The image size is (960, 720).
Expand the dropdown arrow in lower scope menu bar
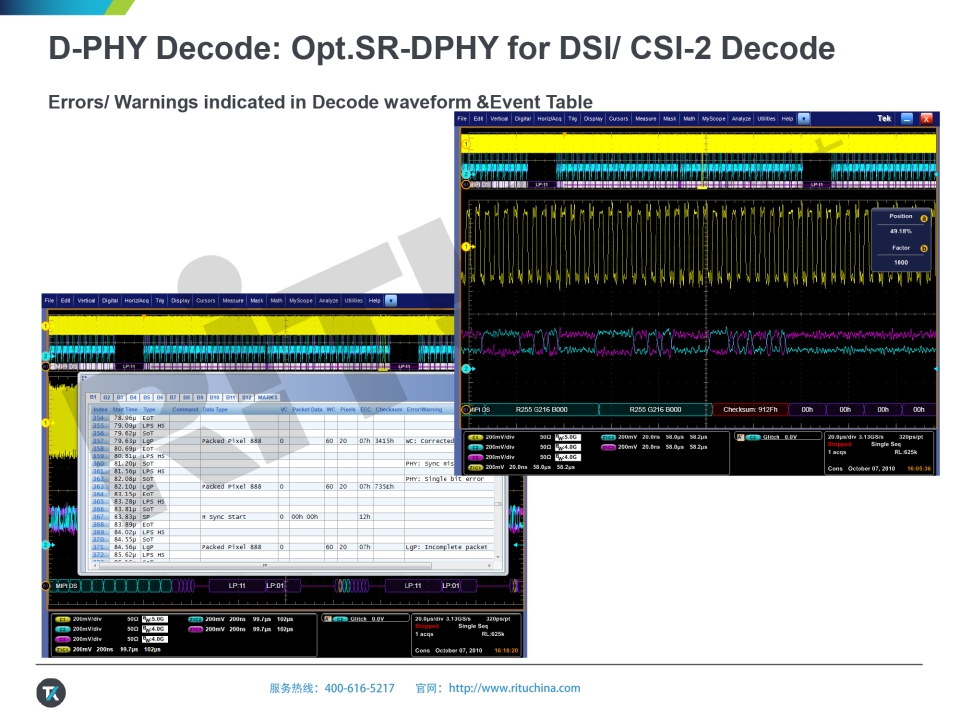(391, 300)
